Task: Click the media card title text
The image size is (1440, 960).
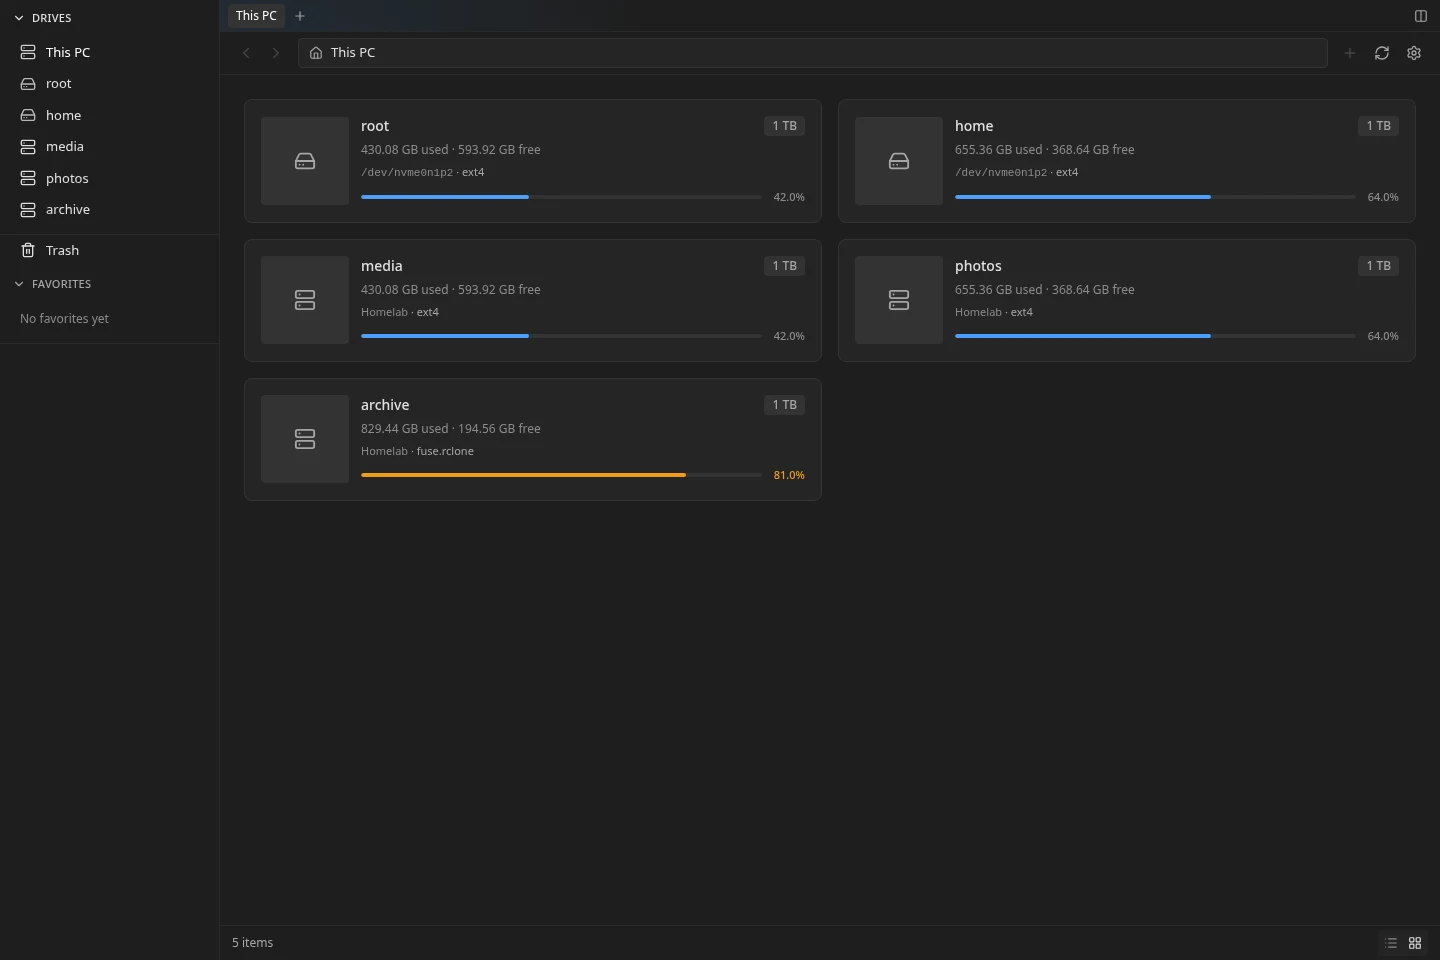Action: [x=382, y=266]
